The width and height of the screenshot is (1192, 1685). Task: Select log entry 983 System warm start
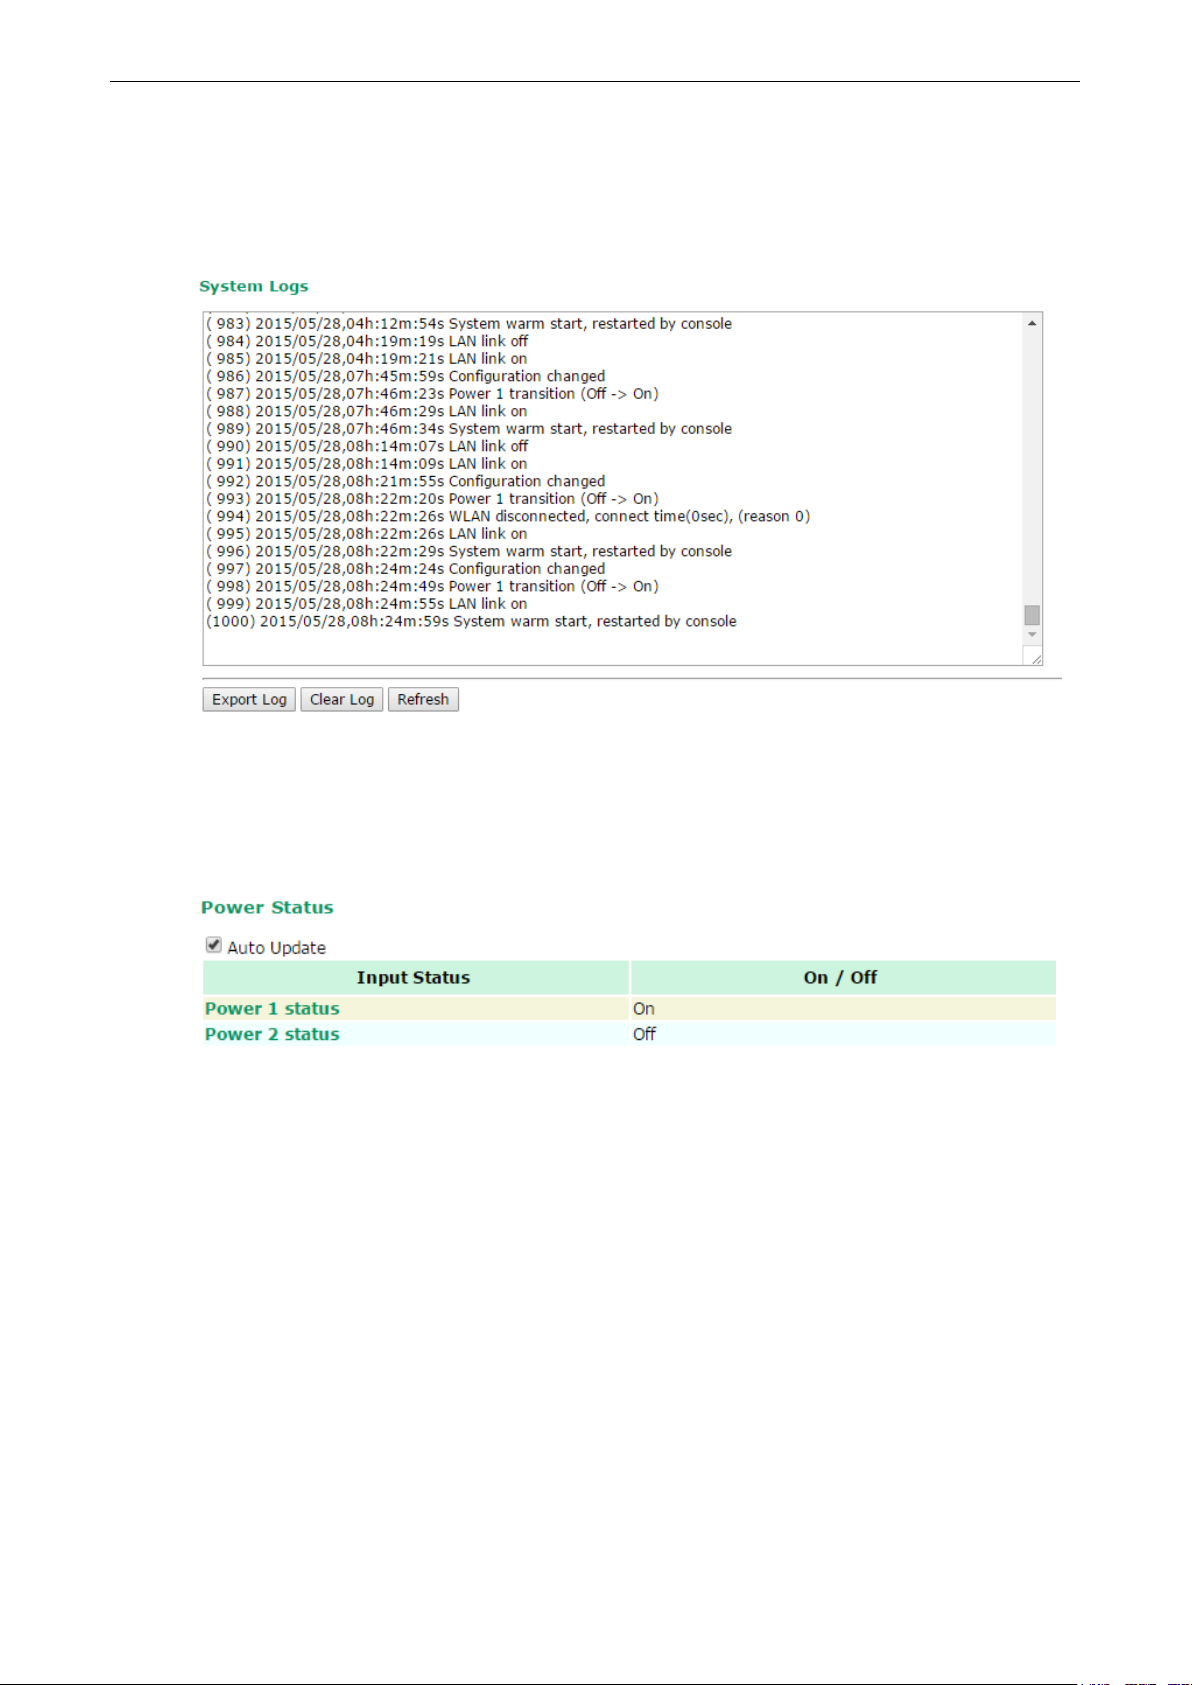pos(469,324)
